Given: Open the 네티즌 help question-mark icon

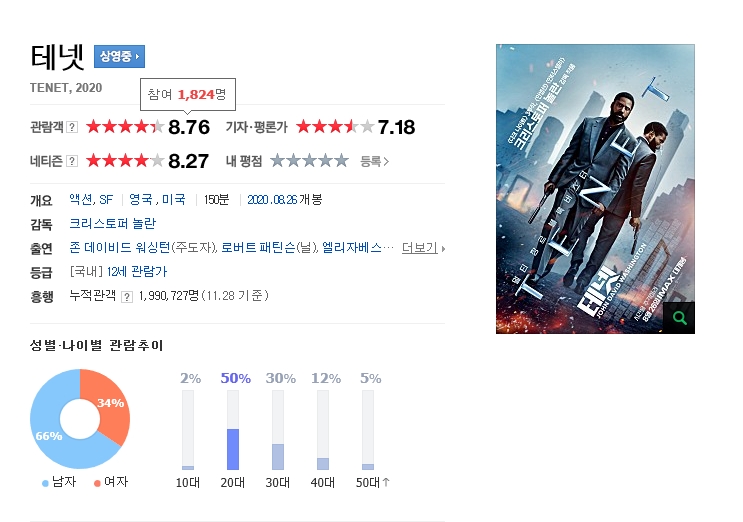Looking at the screenshot, I should pyautogui.click(x=72, y=161).
